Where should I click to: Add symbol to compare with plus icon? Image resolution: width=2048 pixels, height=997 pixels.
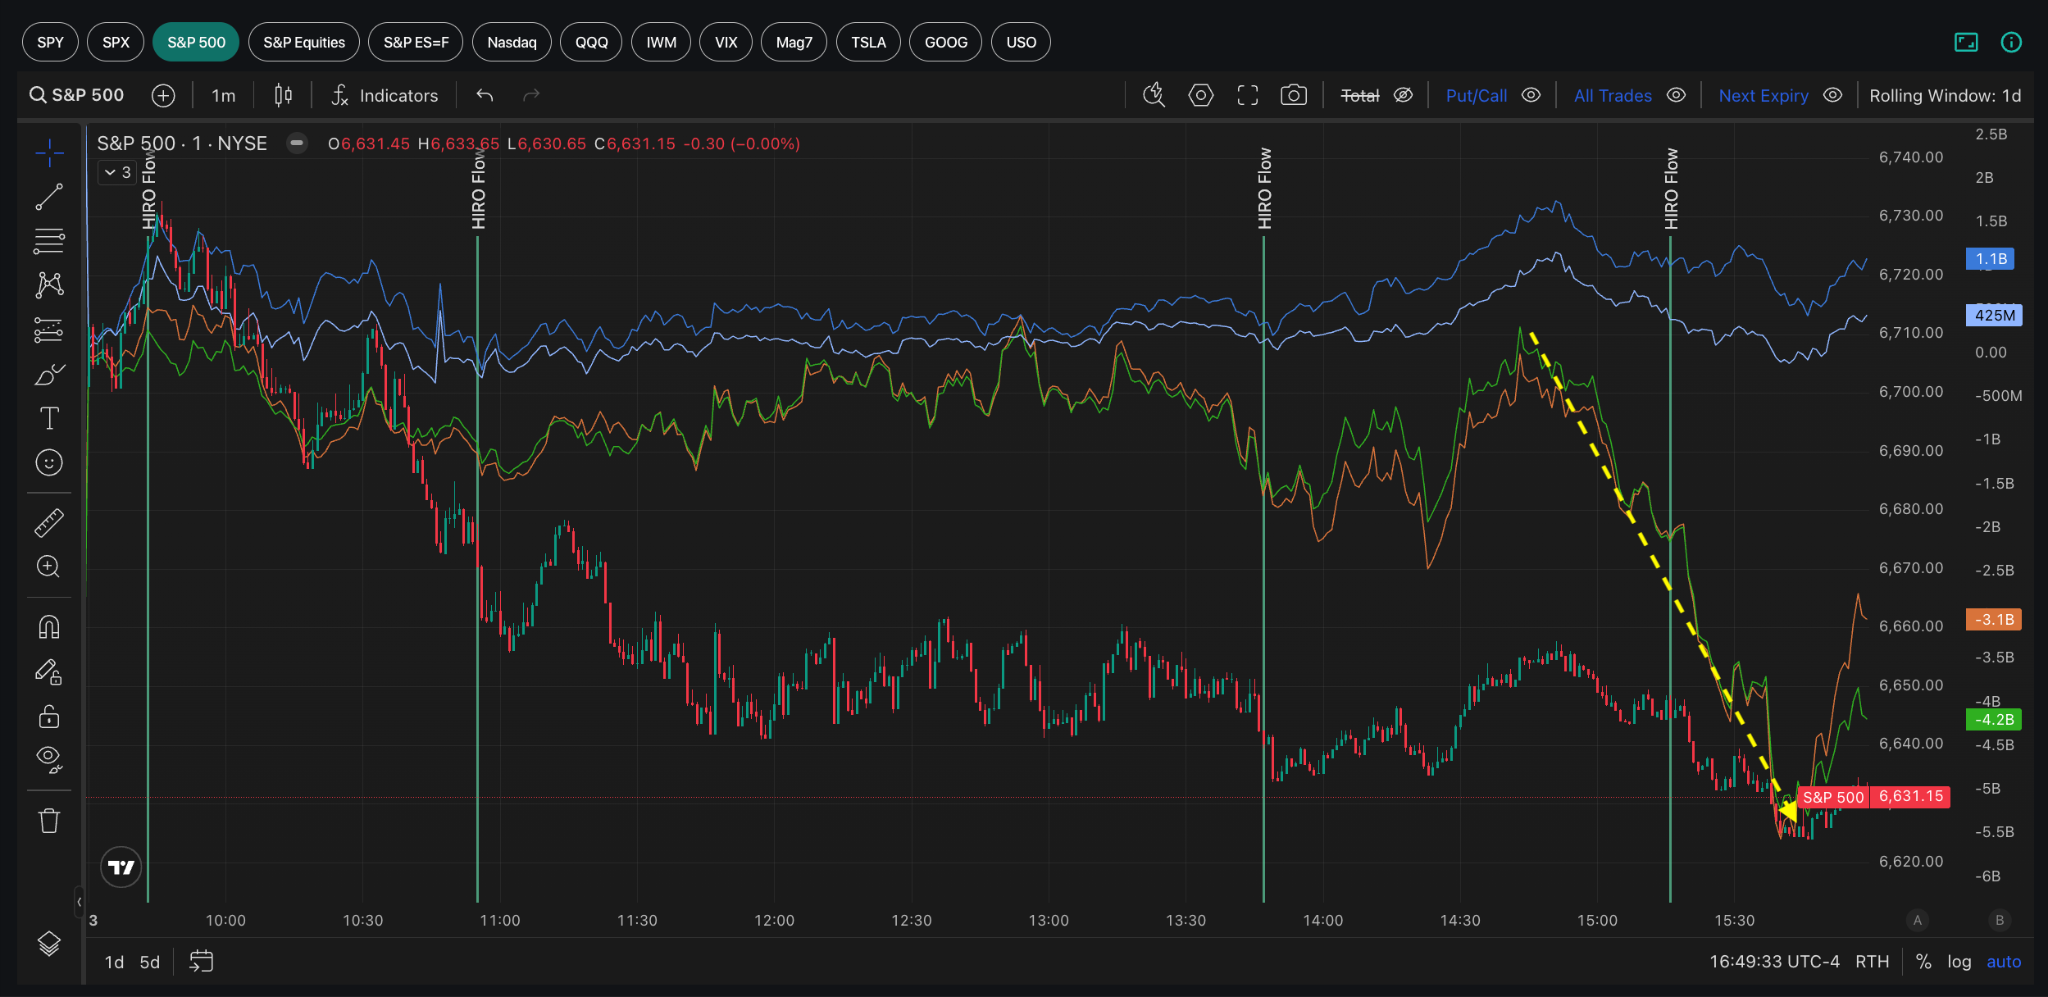[163, 95]
